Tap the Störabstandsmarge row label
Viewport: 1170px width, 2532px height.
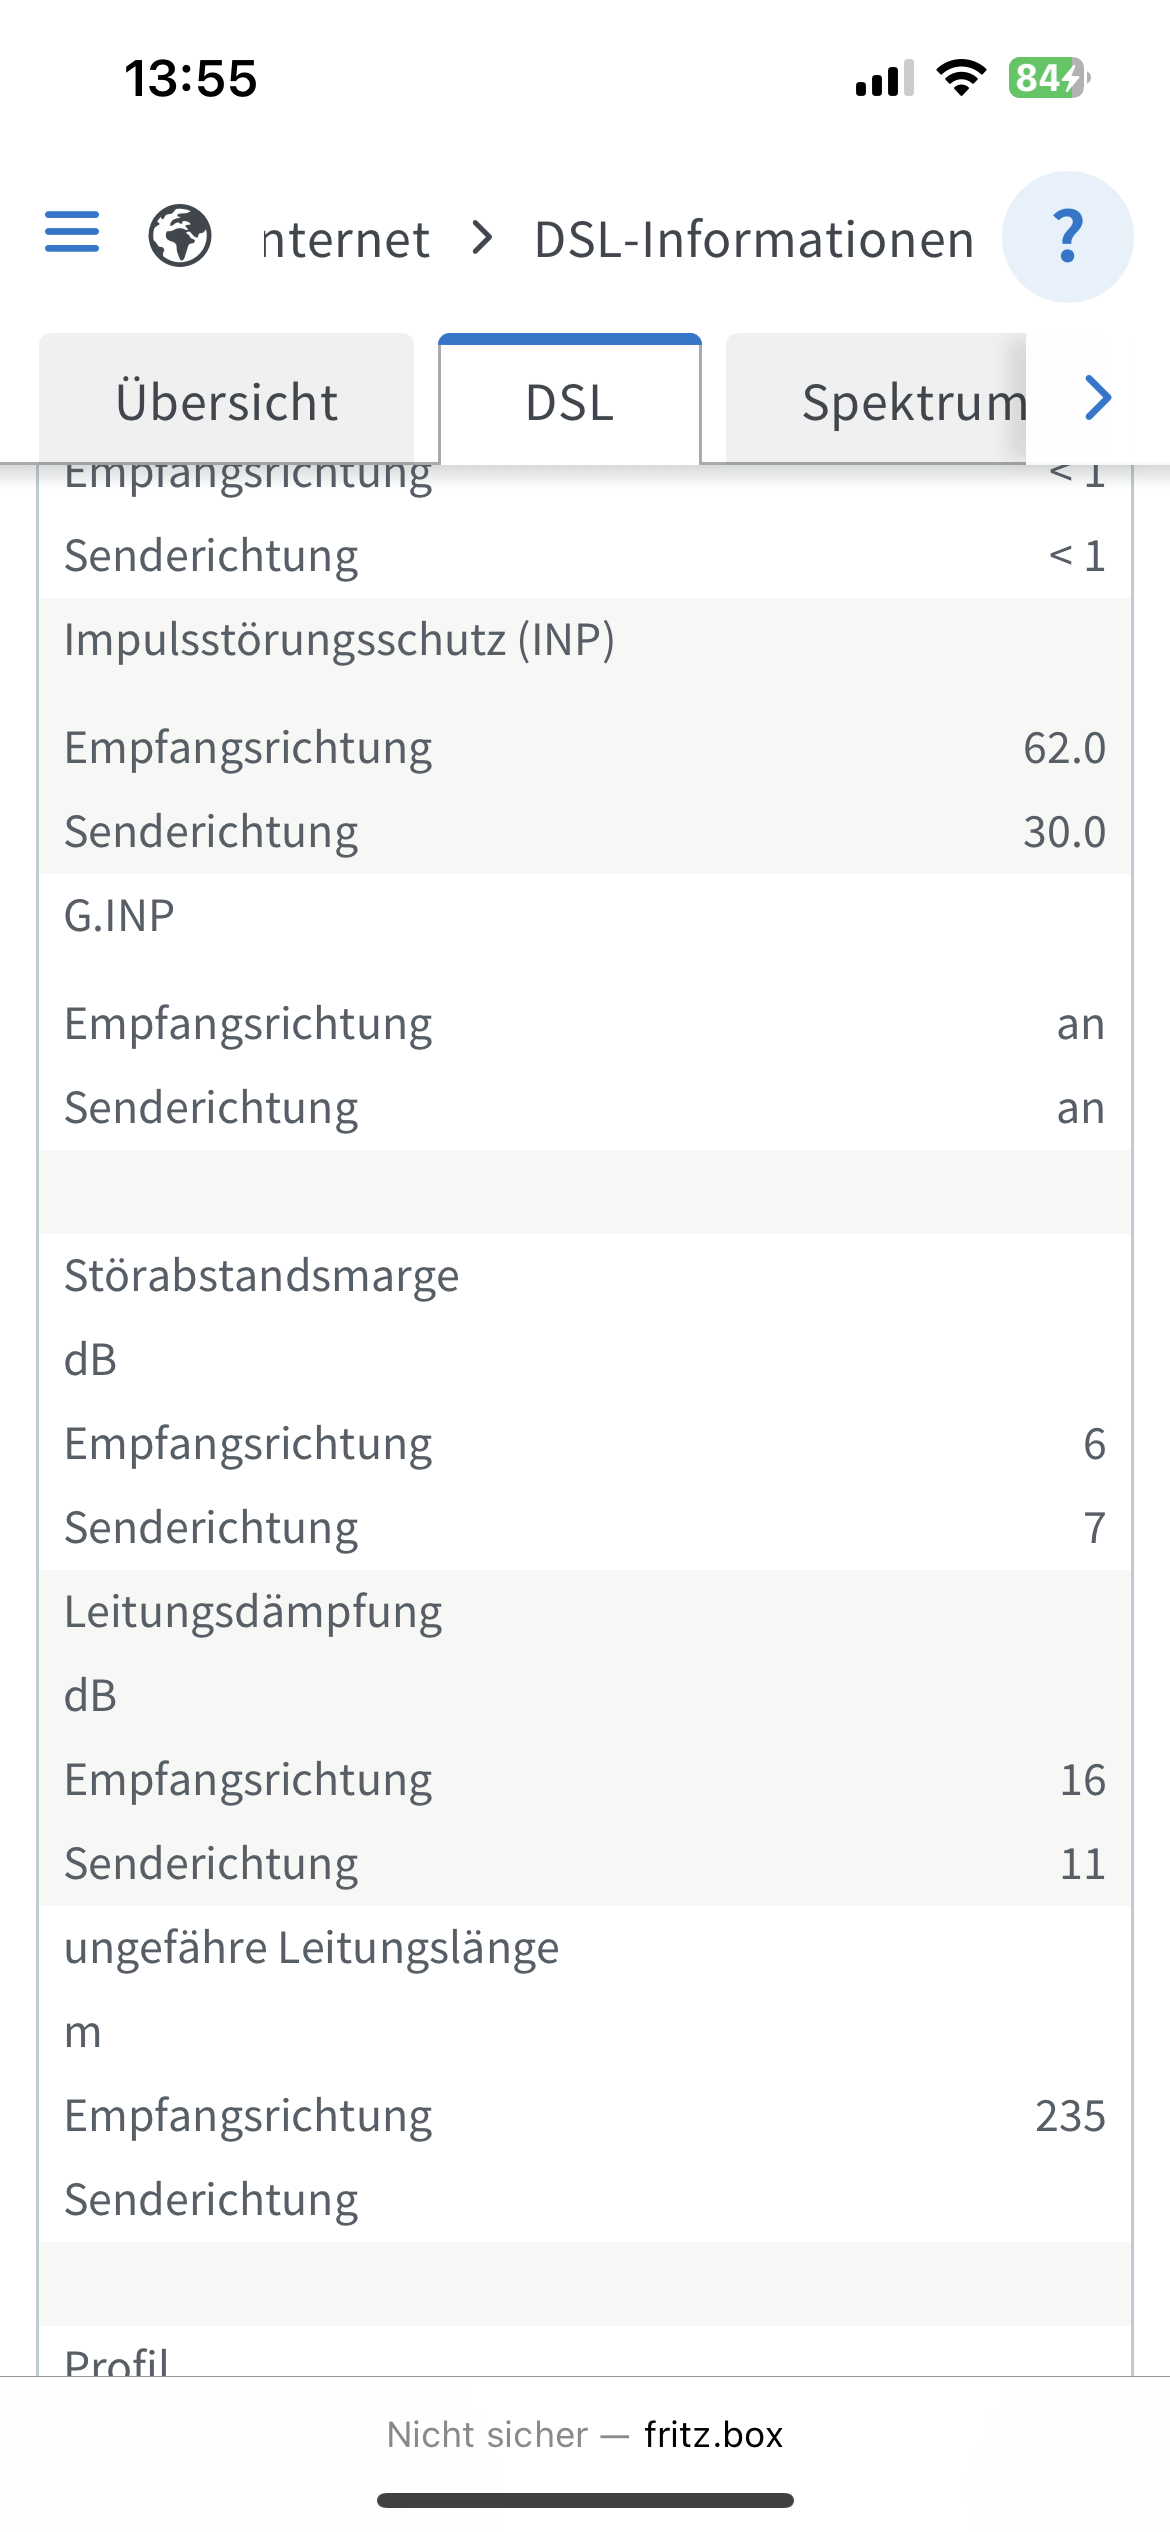coord(261,1276)
